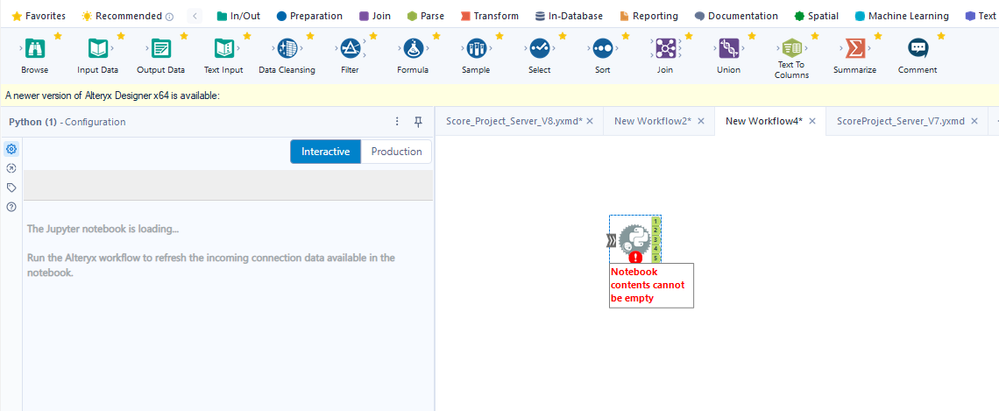The width and height of the screenshot is (999, 411).
Task: Open the Documentation tool category
Action: (737, 16)
